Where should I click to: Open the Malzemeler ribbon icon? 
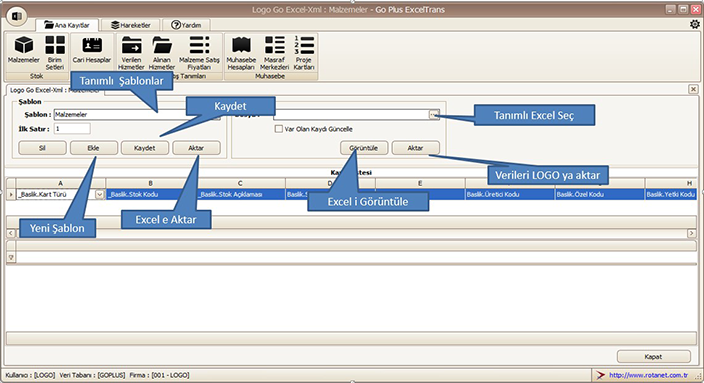pos(24,49)
